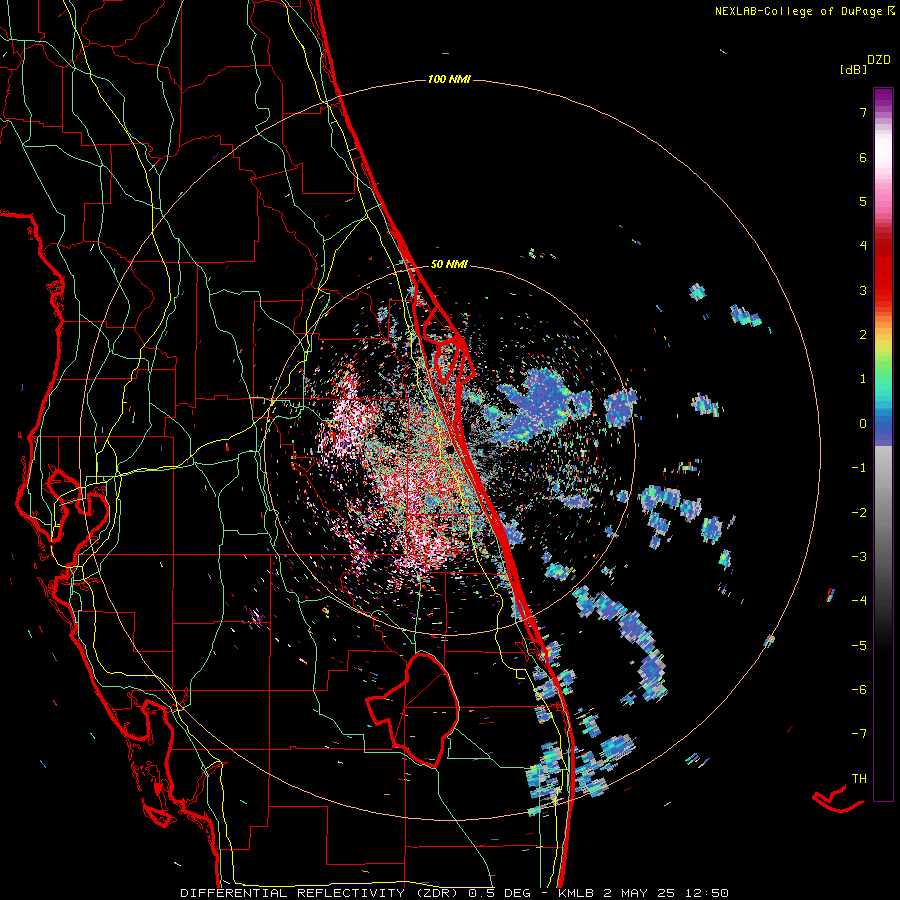This screenshot has width=900, height=900.
Task: Click the NEXLAB-College of DuPage credit text
Action: point(804,11)
